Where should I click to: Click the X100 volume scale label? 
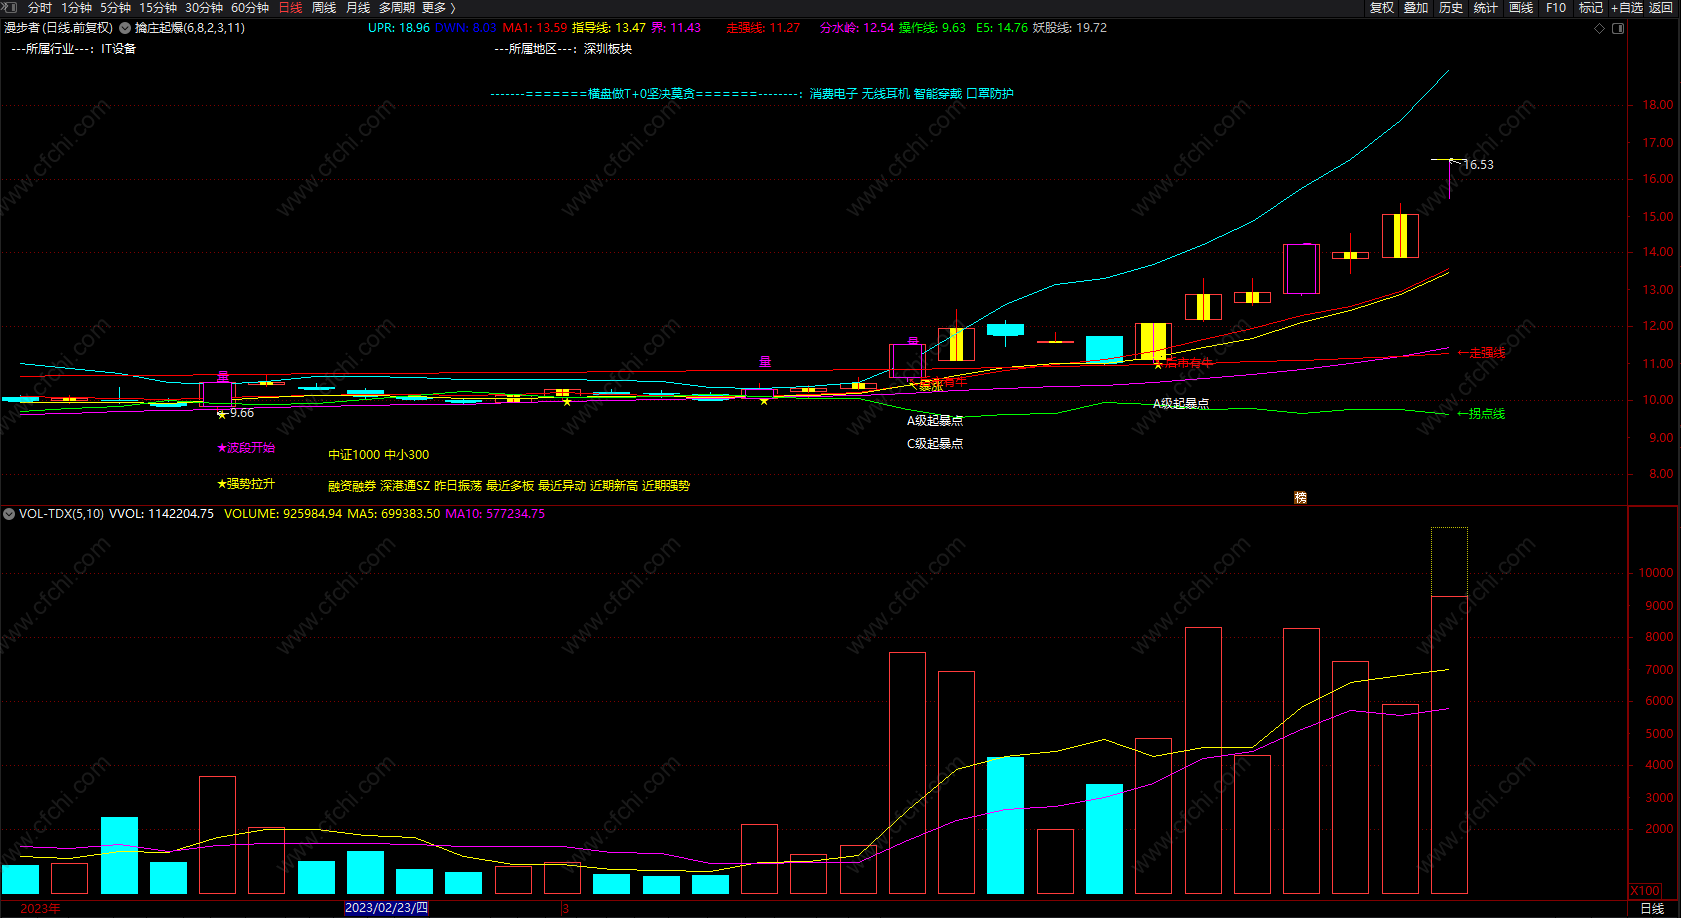pos(1645,891)
